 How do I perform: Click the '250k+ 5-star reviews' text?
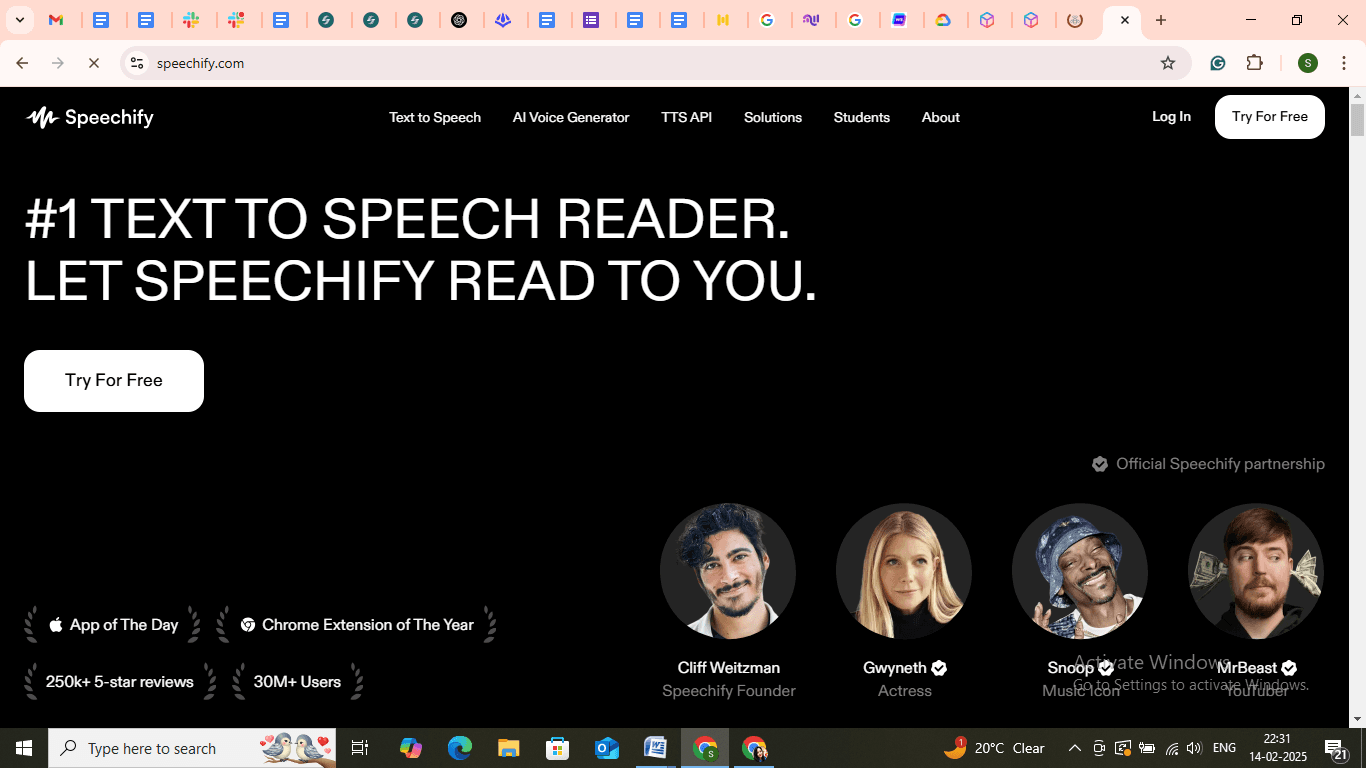pos(120,682)
